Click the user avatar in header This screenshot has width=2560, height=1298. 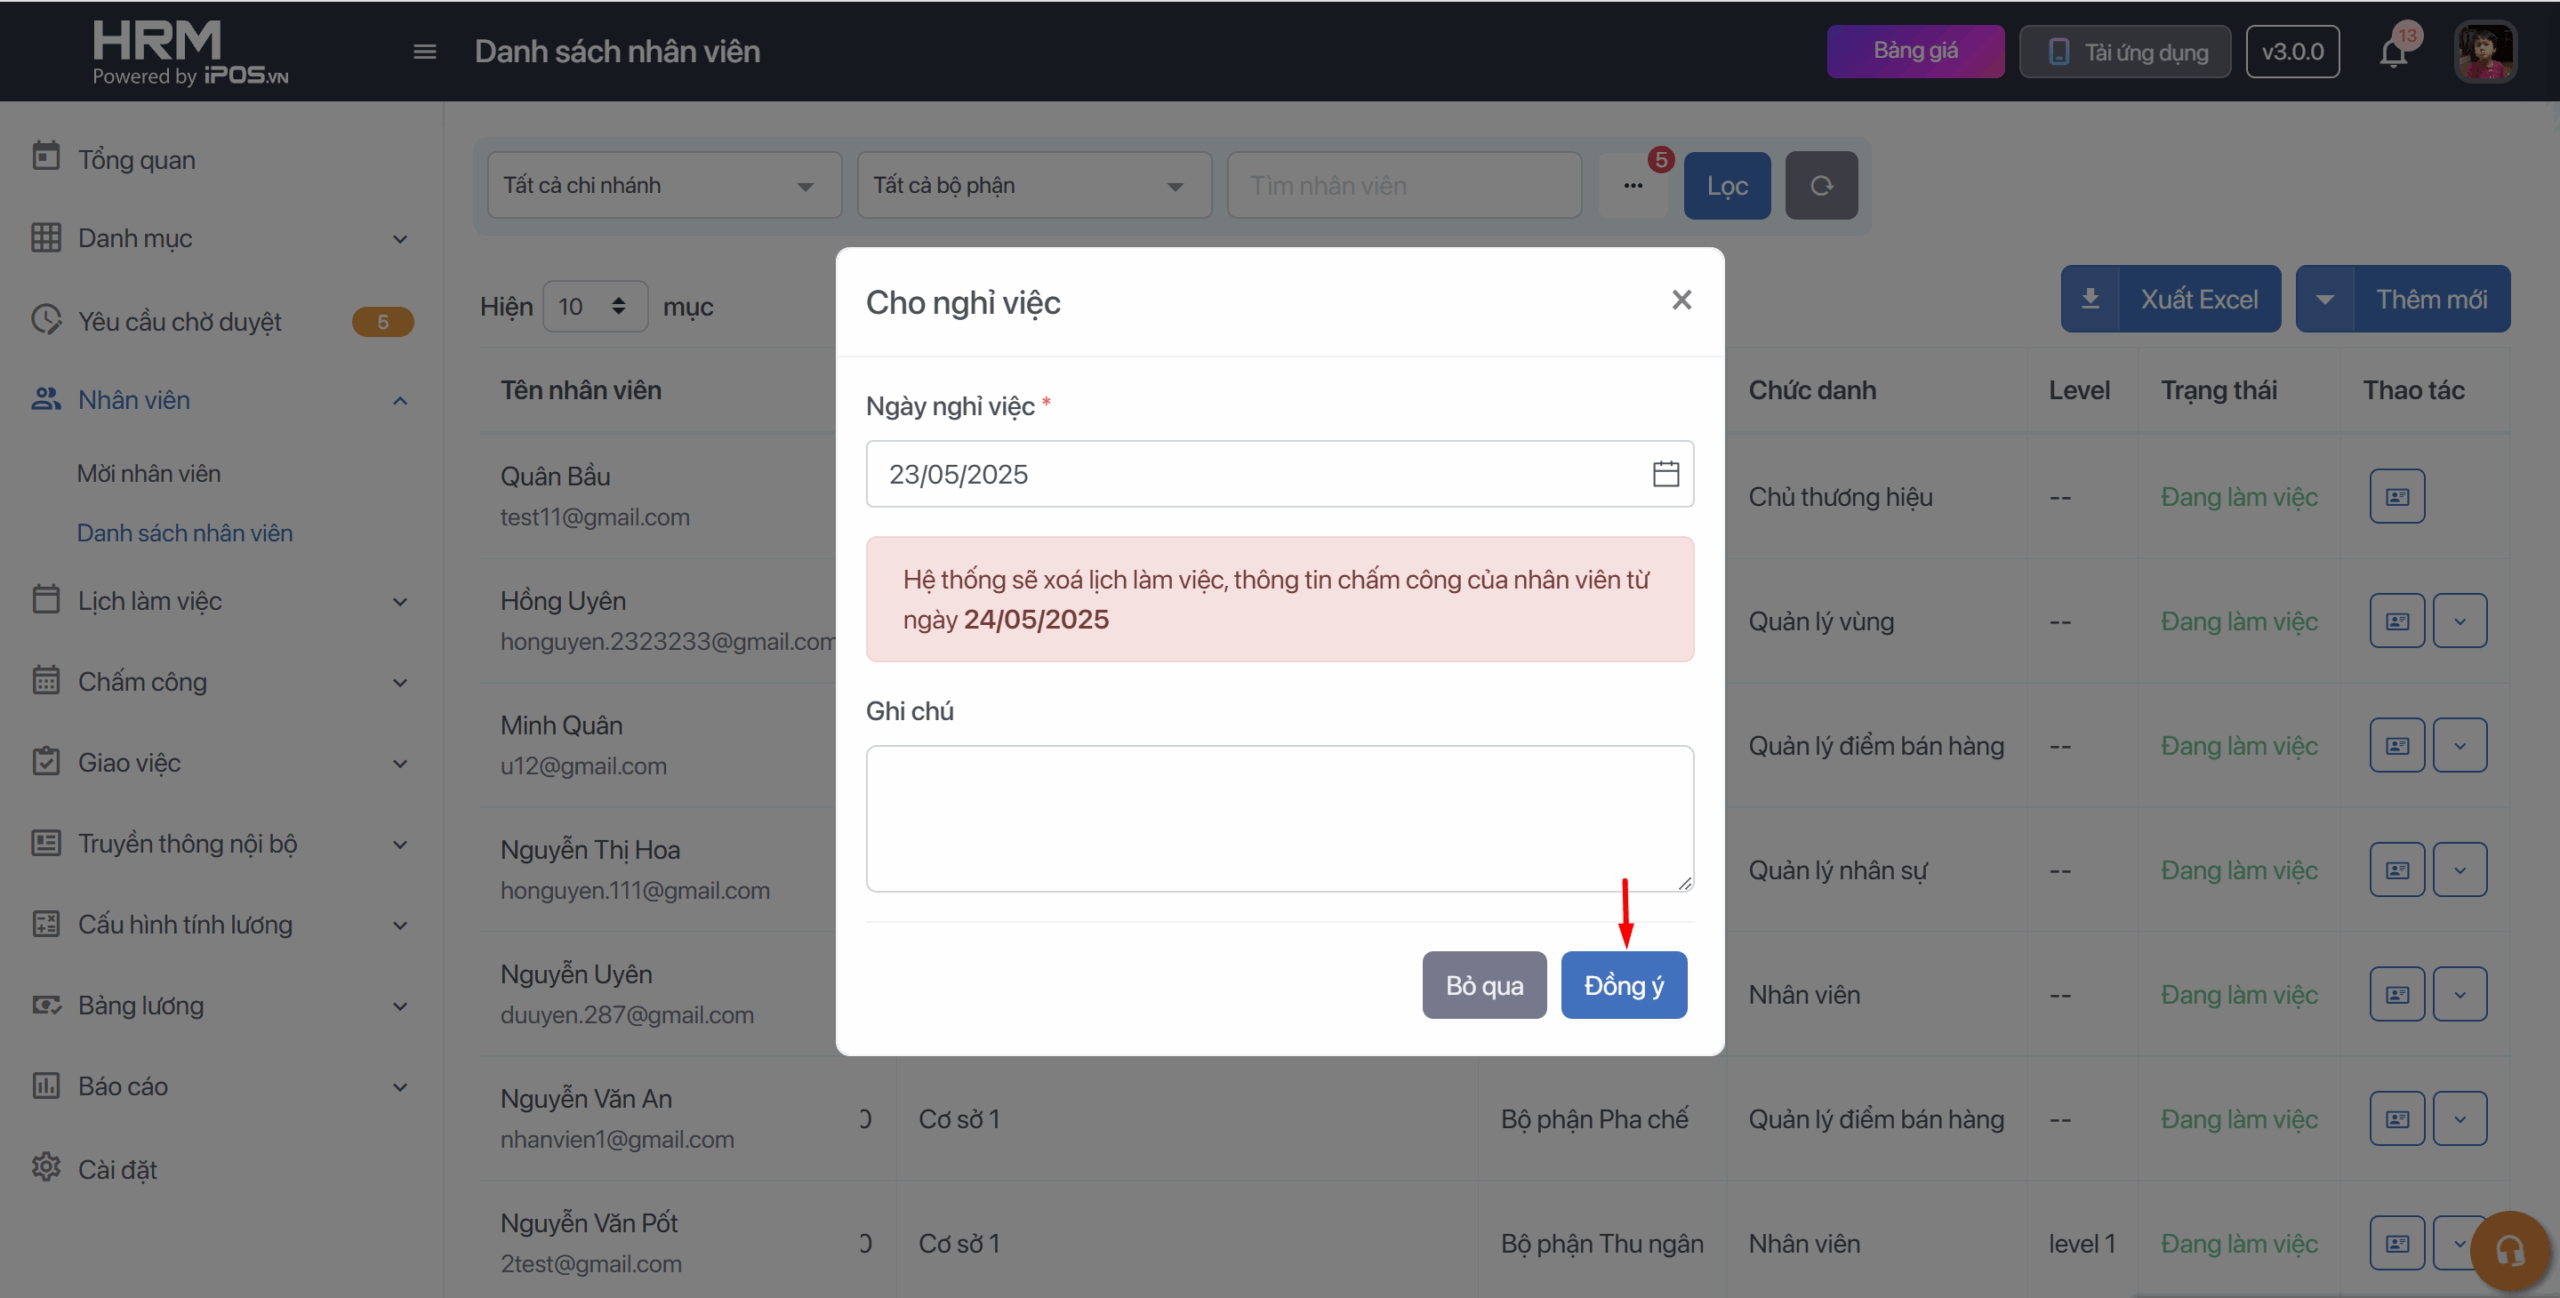point(2484,52)
